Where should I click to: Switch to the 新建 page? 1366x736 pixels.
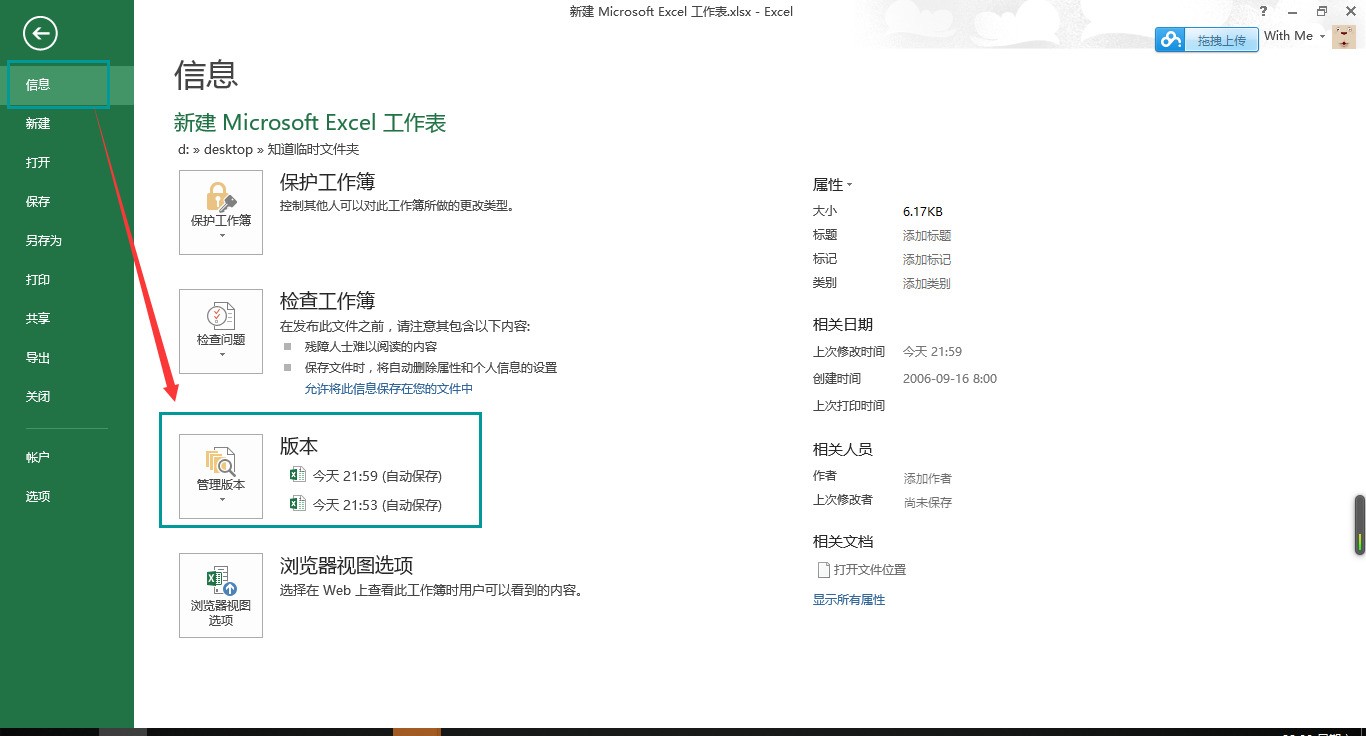click(37, 123)
